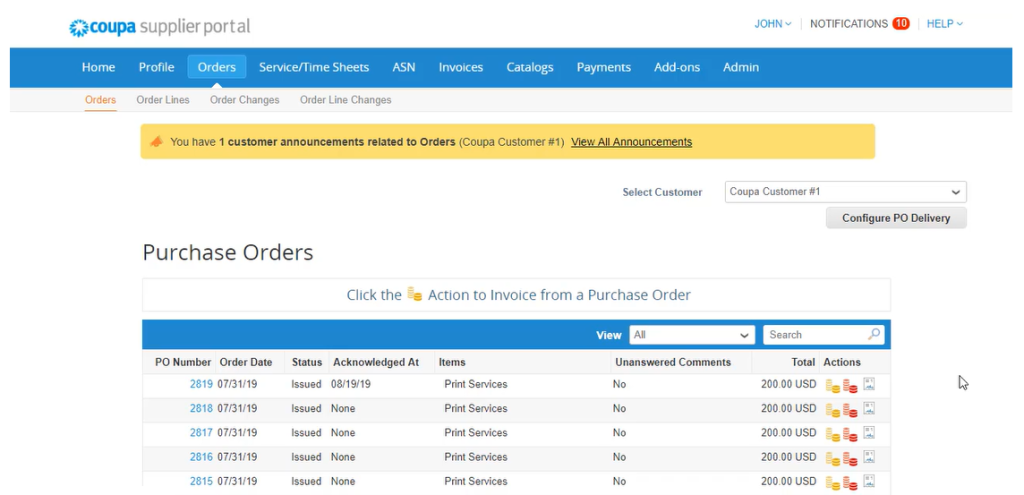Create credit note (red coins) for PO 2818

click(850, 409)
